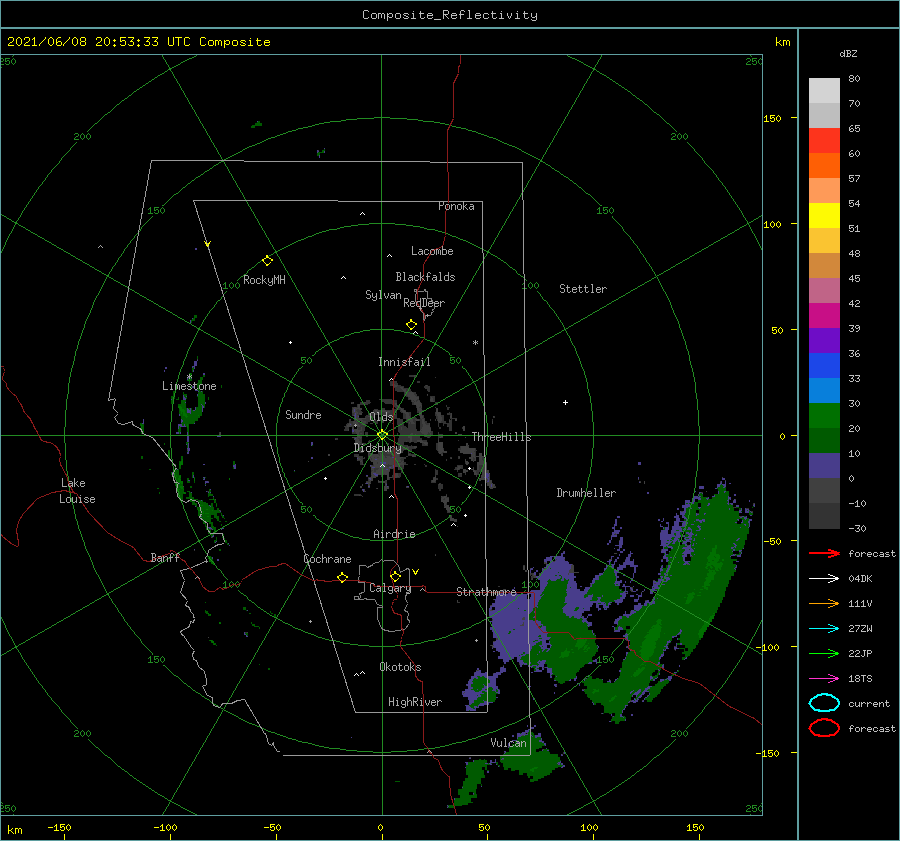
Task: Click the red 60-65 dBZ swatch
Action: click(x=824, y=141)
